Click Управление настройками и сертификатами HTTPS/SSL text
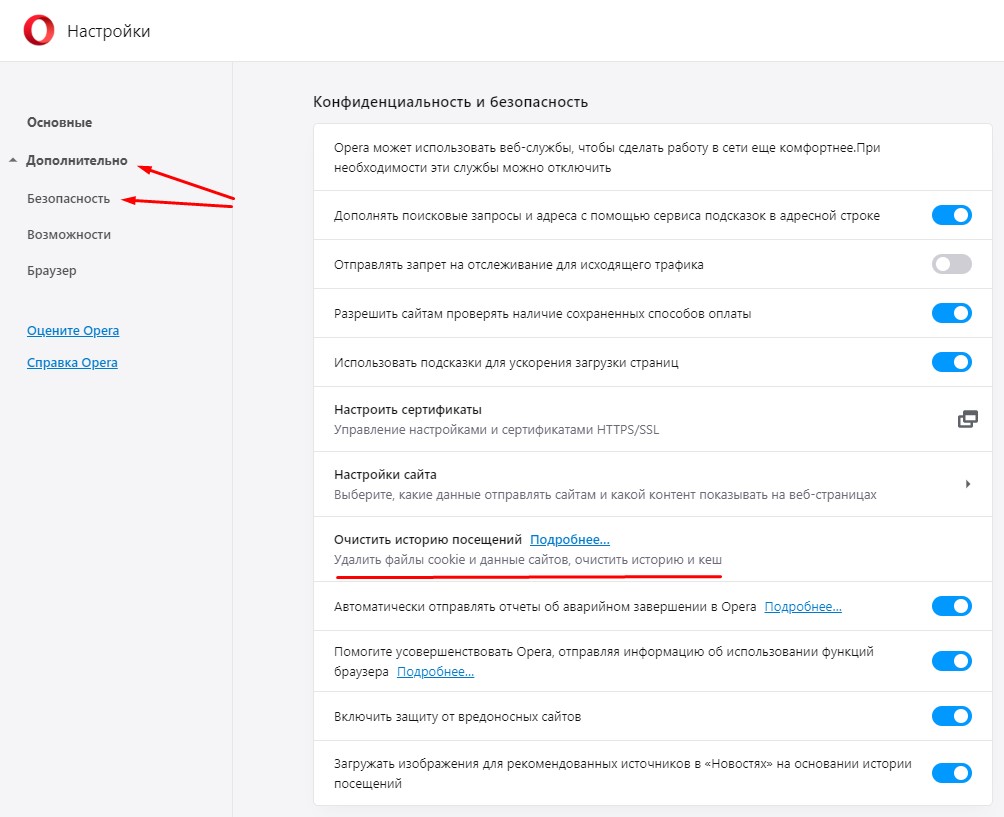1004x817 pixels. tap(496, 430)
